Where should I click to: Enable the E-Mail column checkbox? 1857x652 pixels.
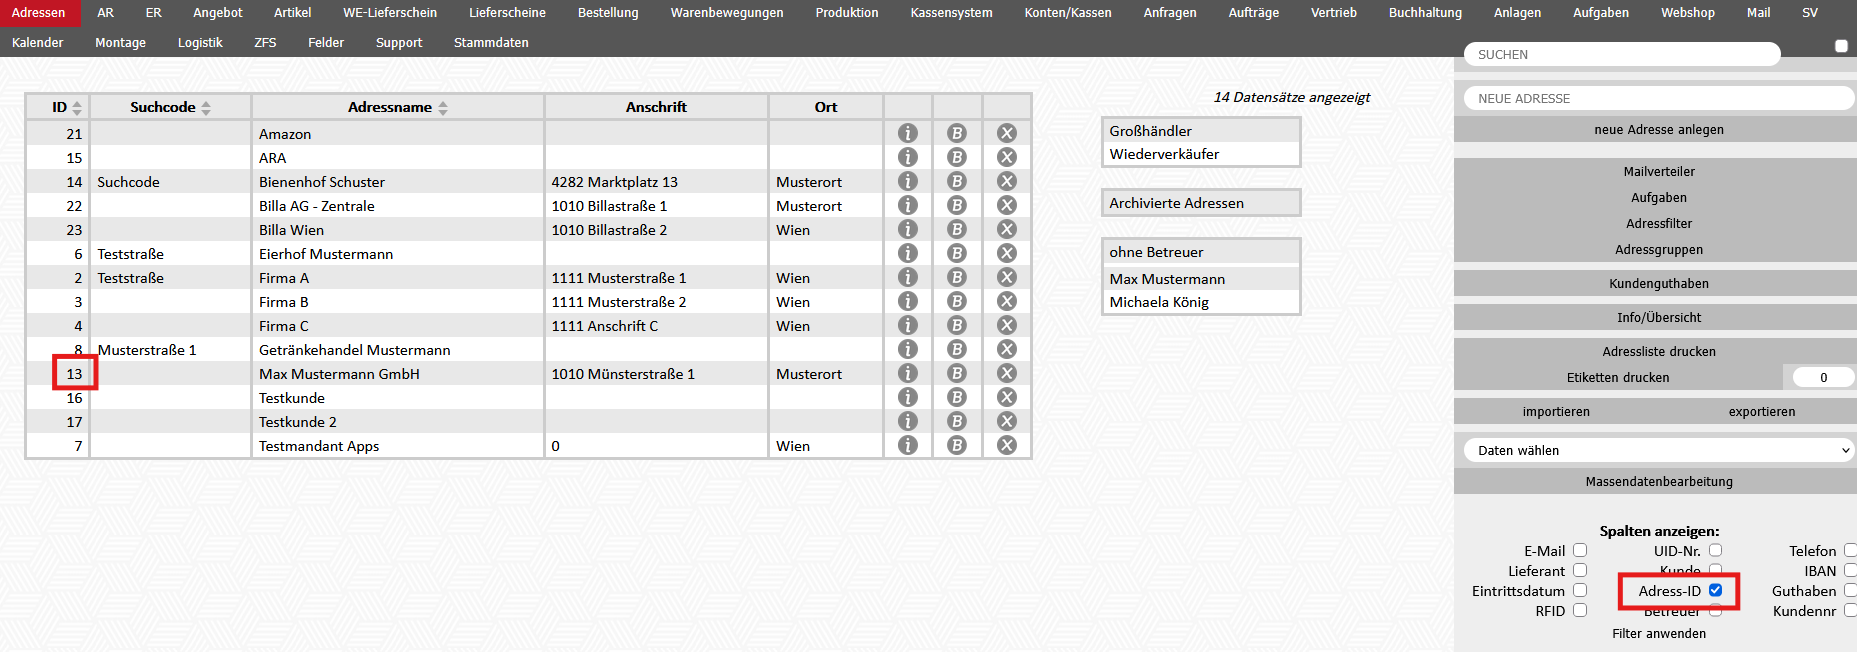[1580, 550]
